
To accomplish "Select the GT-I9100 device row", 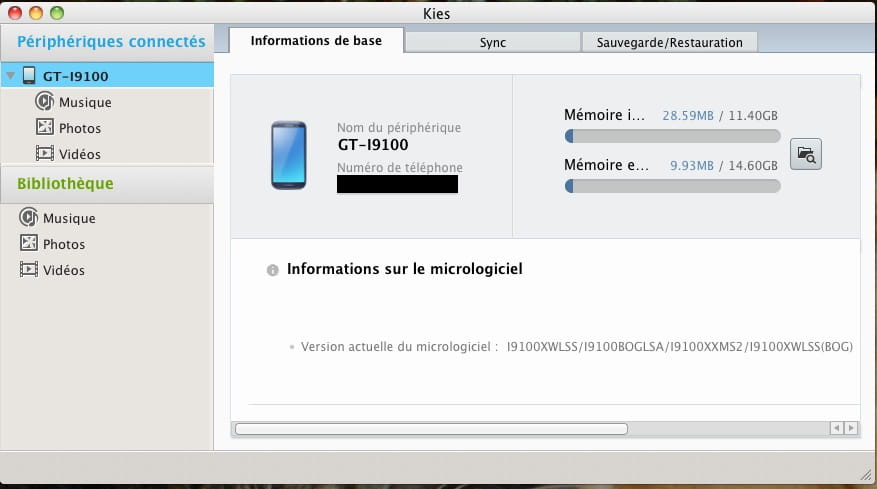I will tap(107, 75).
